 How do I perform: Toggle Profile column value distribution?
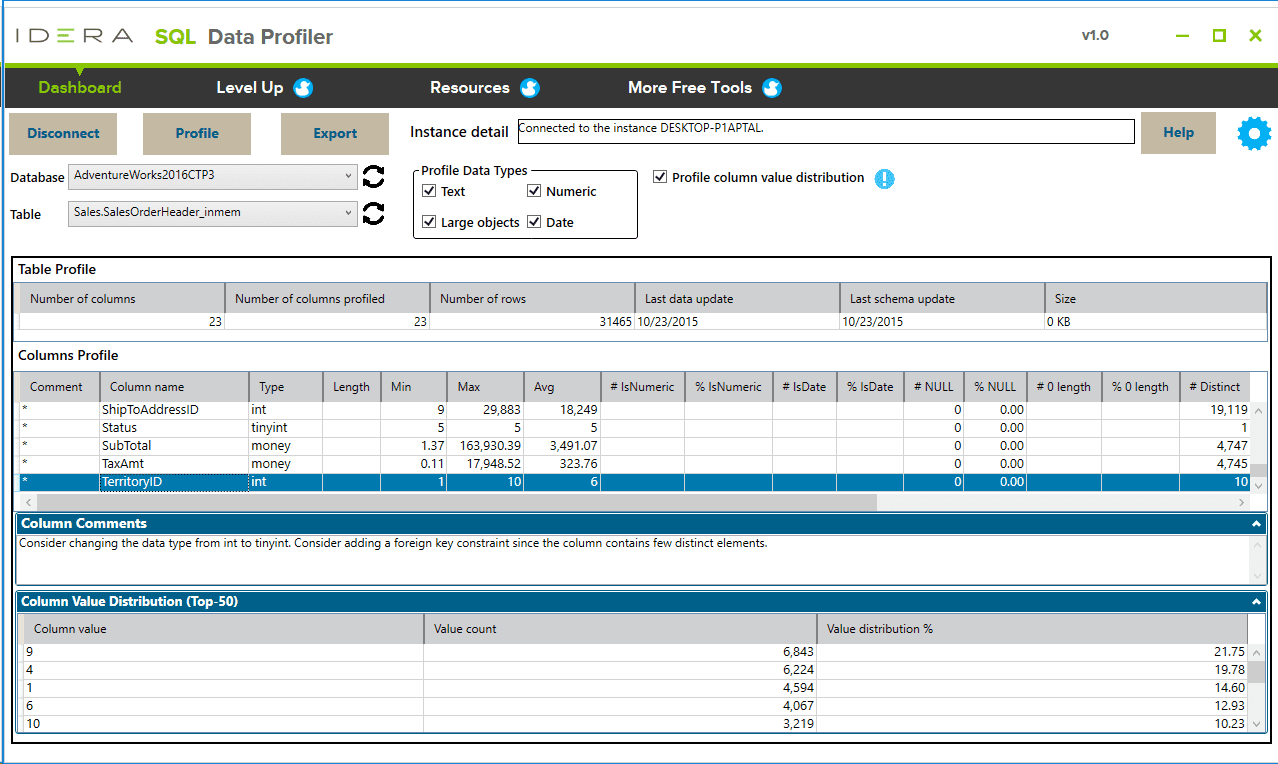pyautogui.click(x=660, y=177)
